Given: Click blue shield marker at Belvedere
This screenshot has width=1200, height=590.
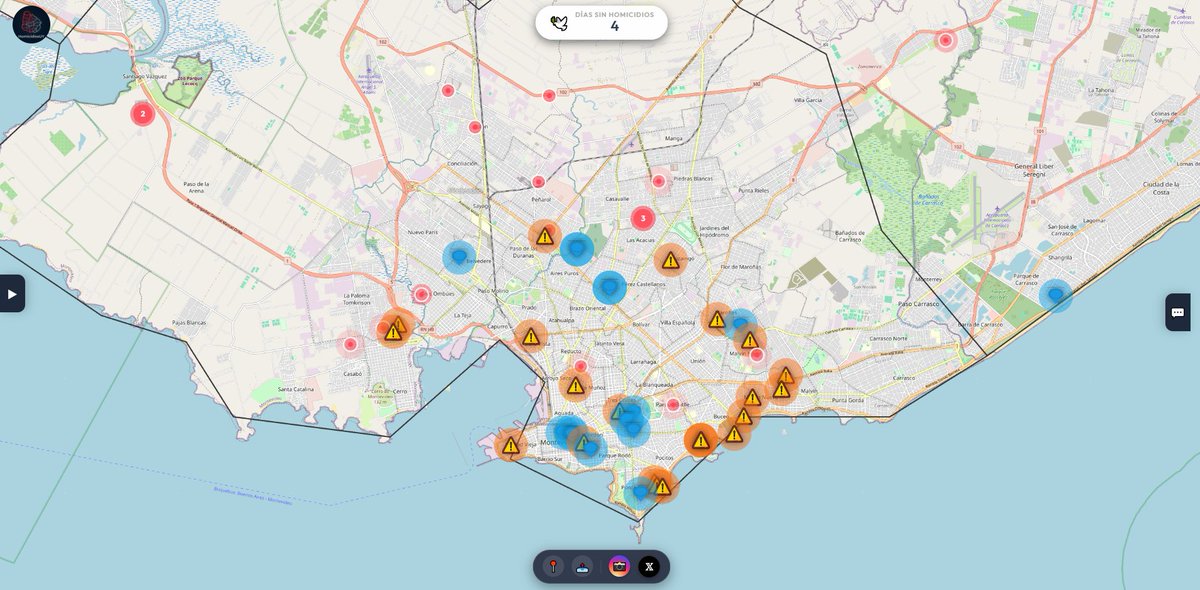Looking at the screenshot, I should pyautogui.click(x=460, y=258).
